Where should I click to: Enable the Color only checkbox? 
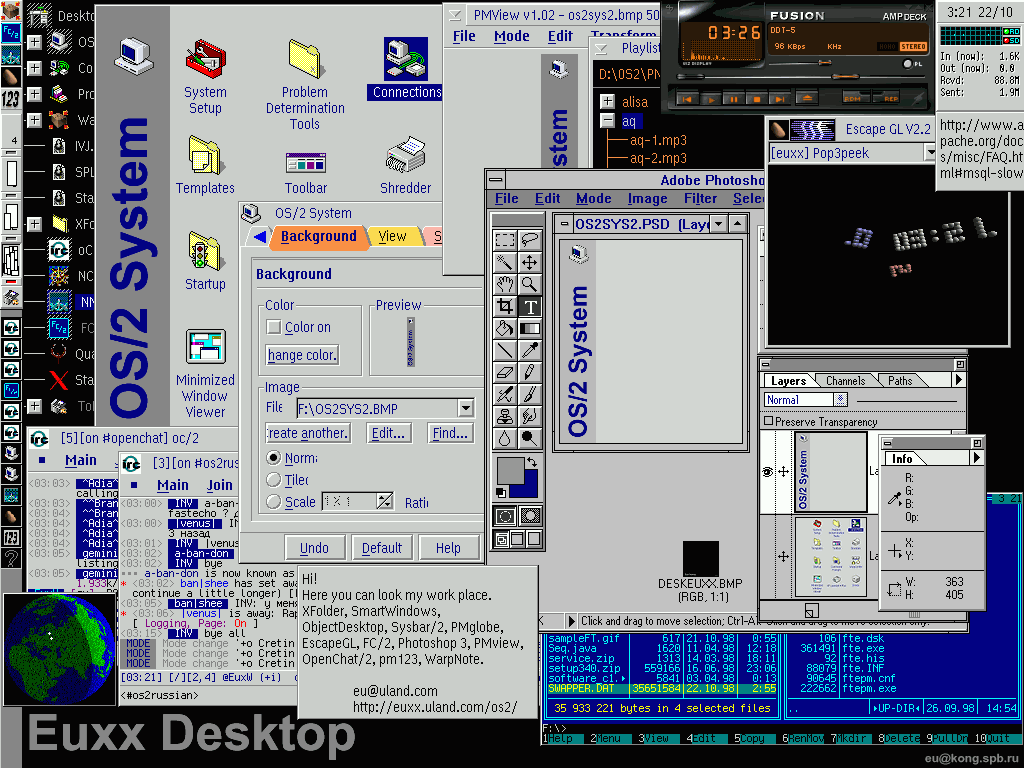click(274, 327)
